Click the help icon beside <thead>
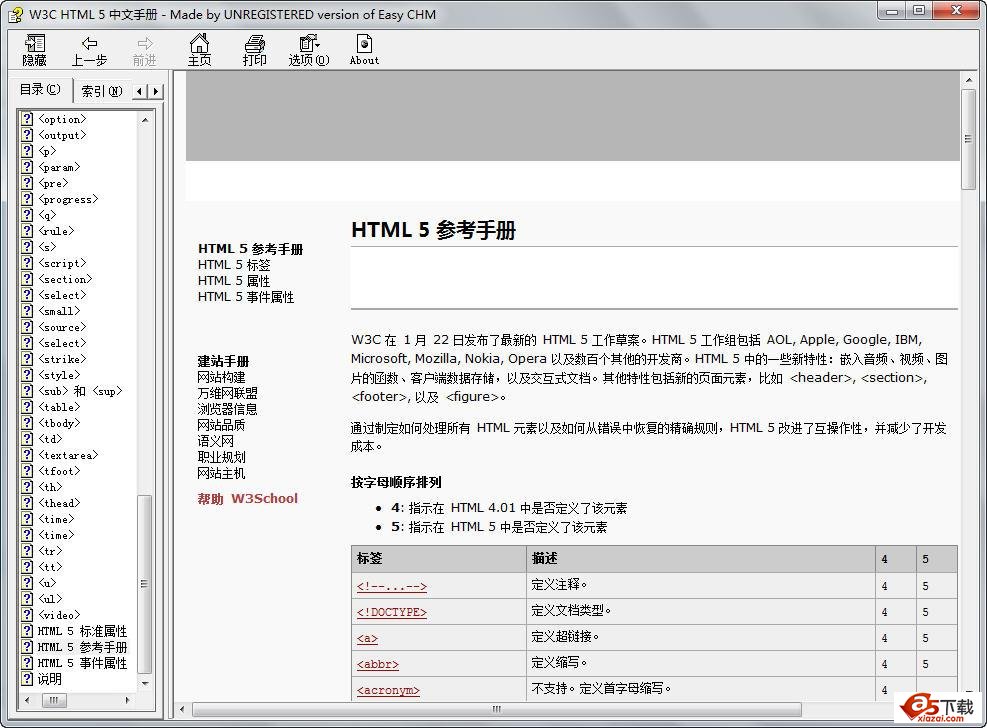Viewport: 987px width, 728px height. tap(27, 503)
